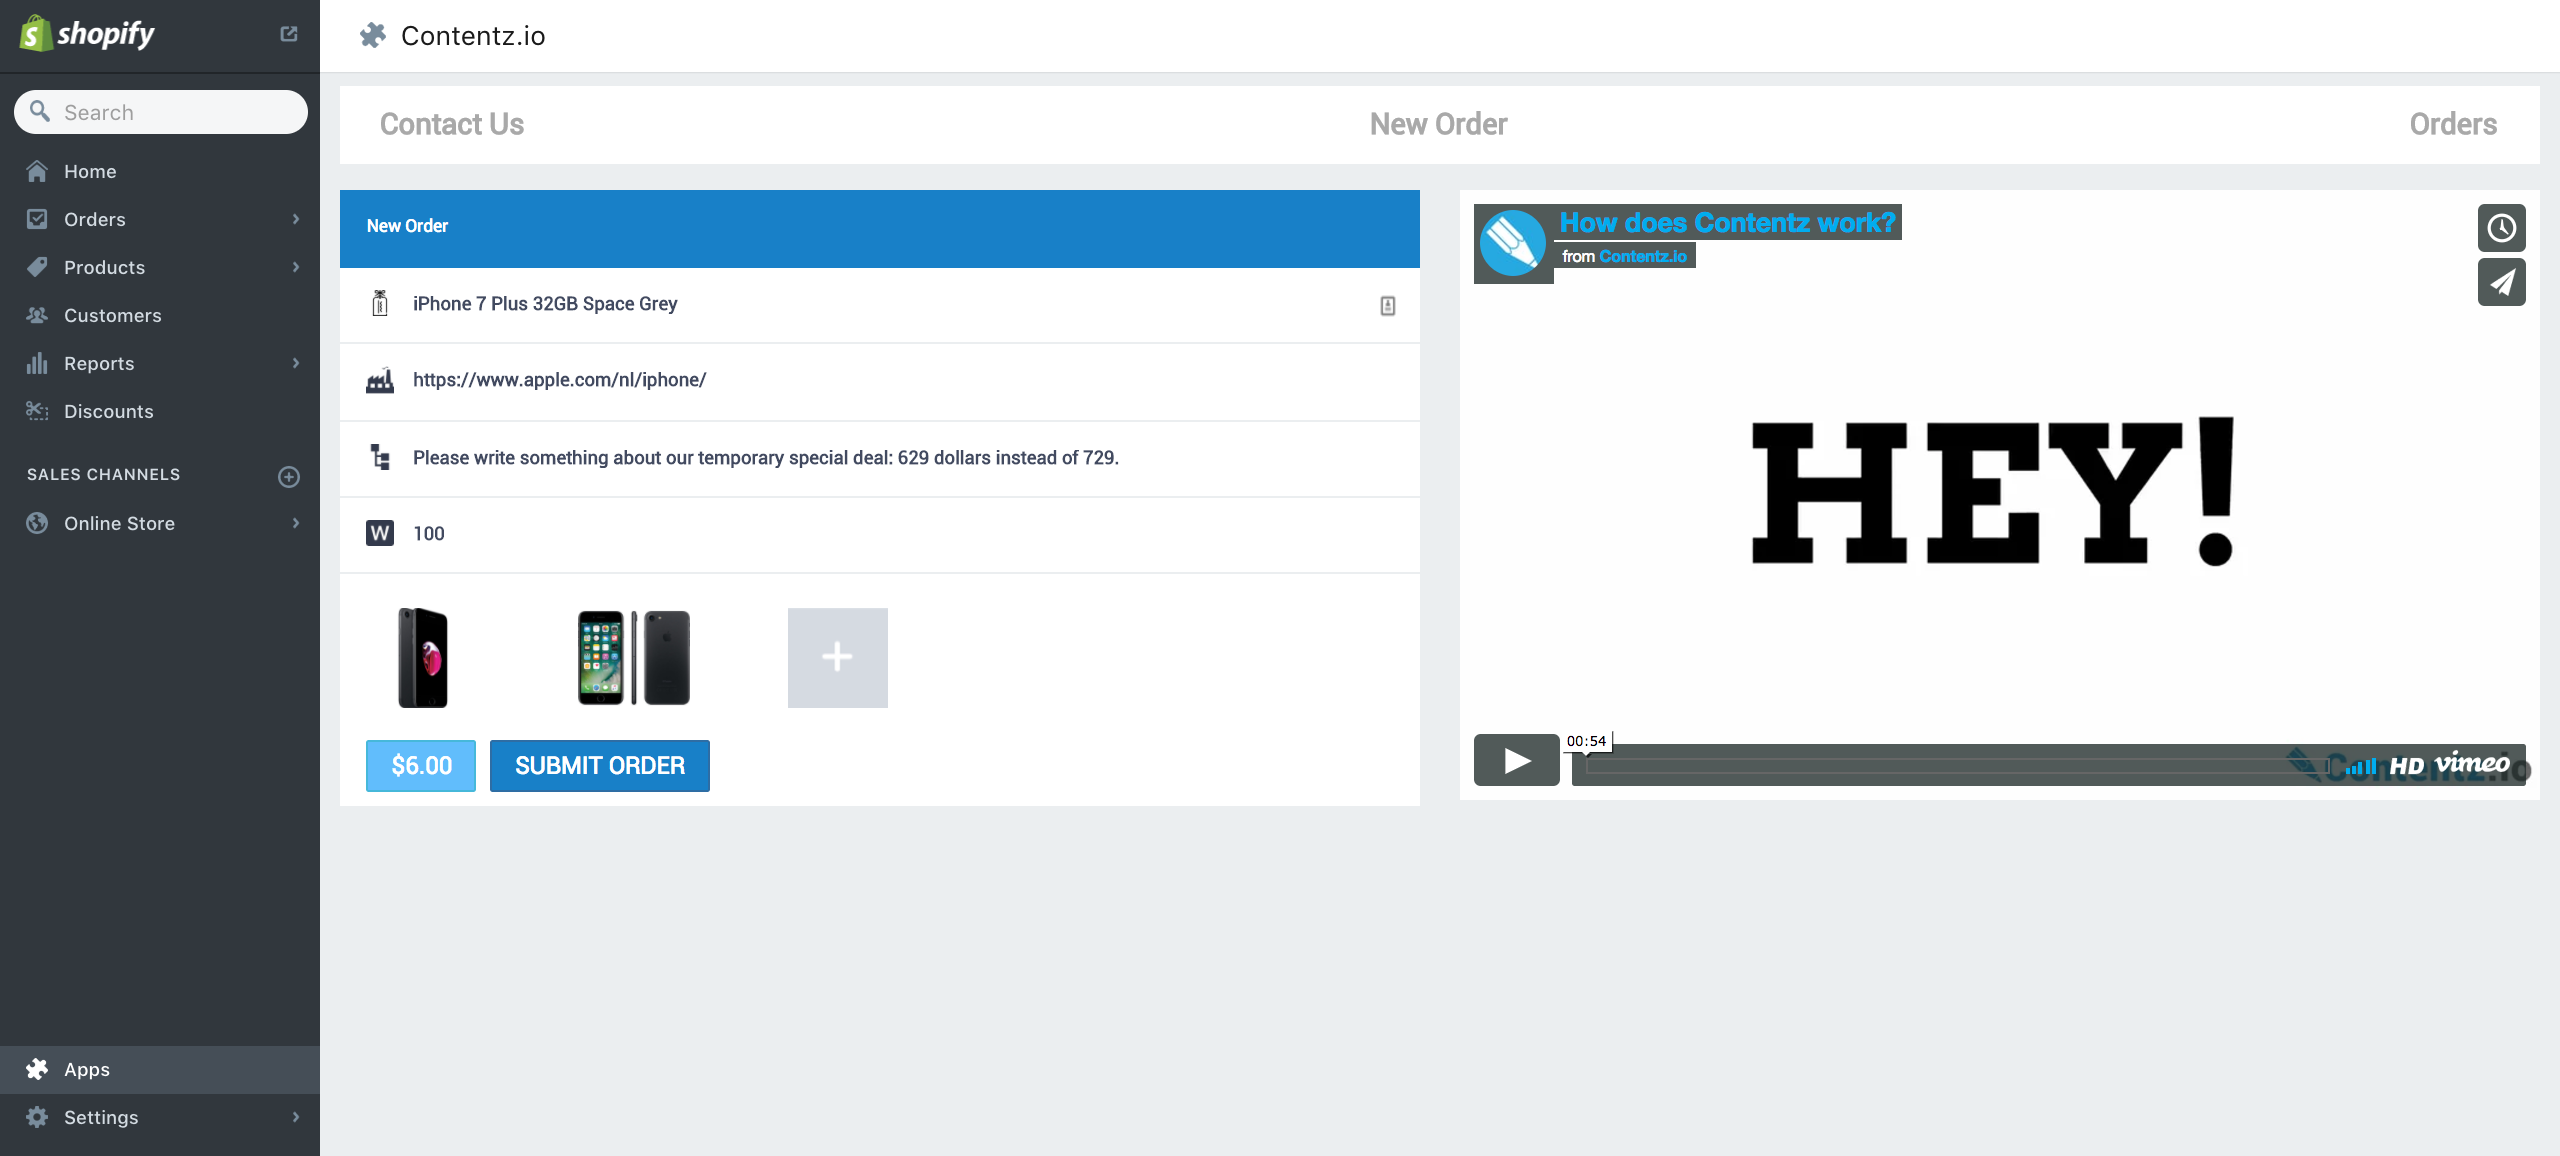2560x1156 pixels.
Task: Click the iPhone 7 Plus product title field
Action: (x=880, y=305)
